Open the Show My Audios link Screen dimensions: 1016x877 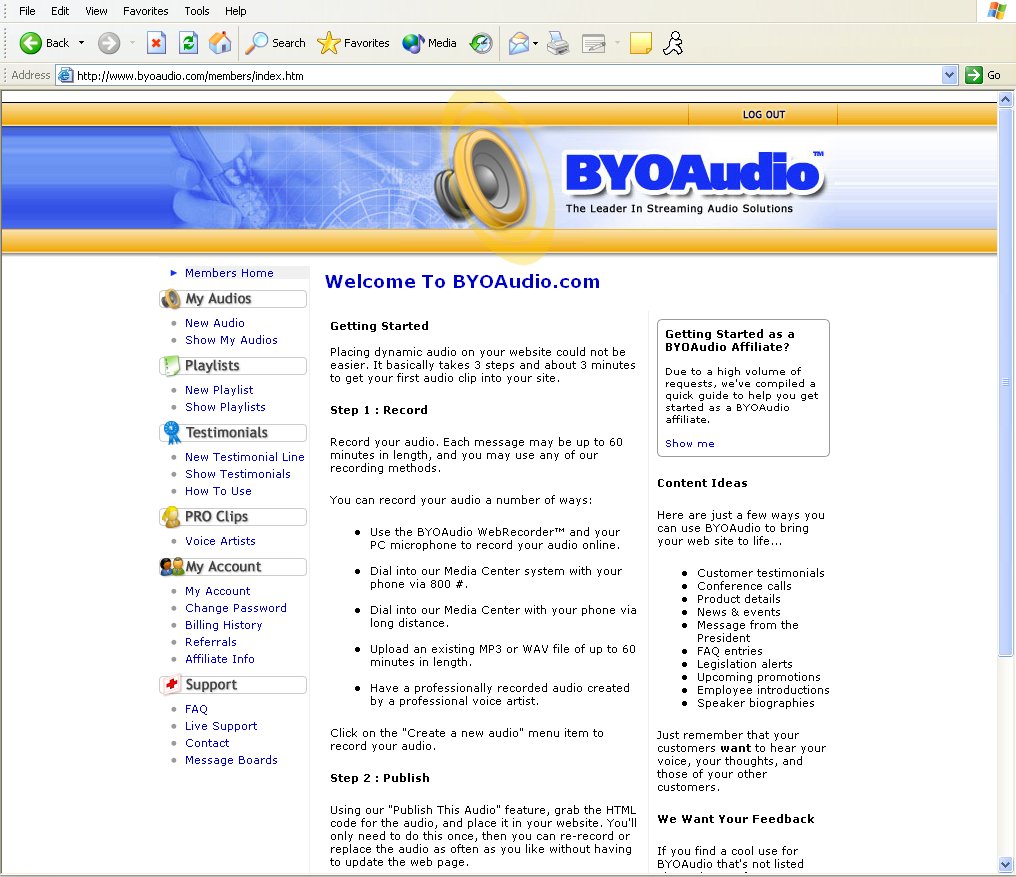click(231, 340)
